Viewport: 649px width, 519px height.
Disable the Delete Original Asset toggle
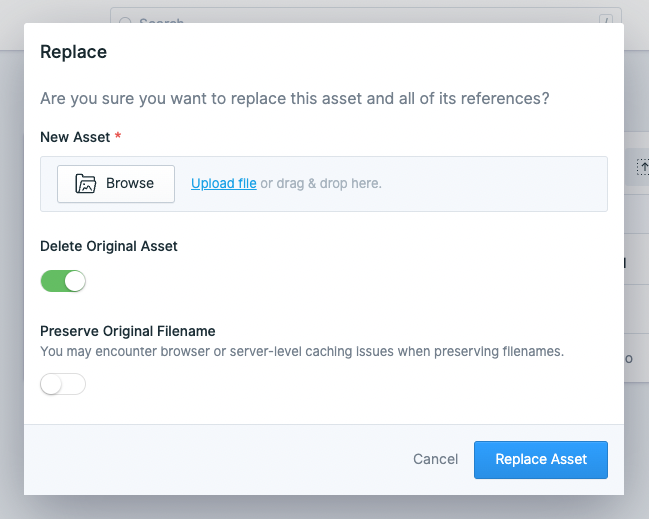pyautogui.click(x=63, y=281)
